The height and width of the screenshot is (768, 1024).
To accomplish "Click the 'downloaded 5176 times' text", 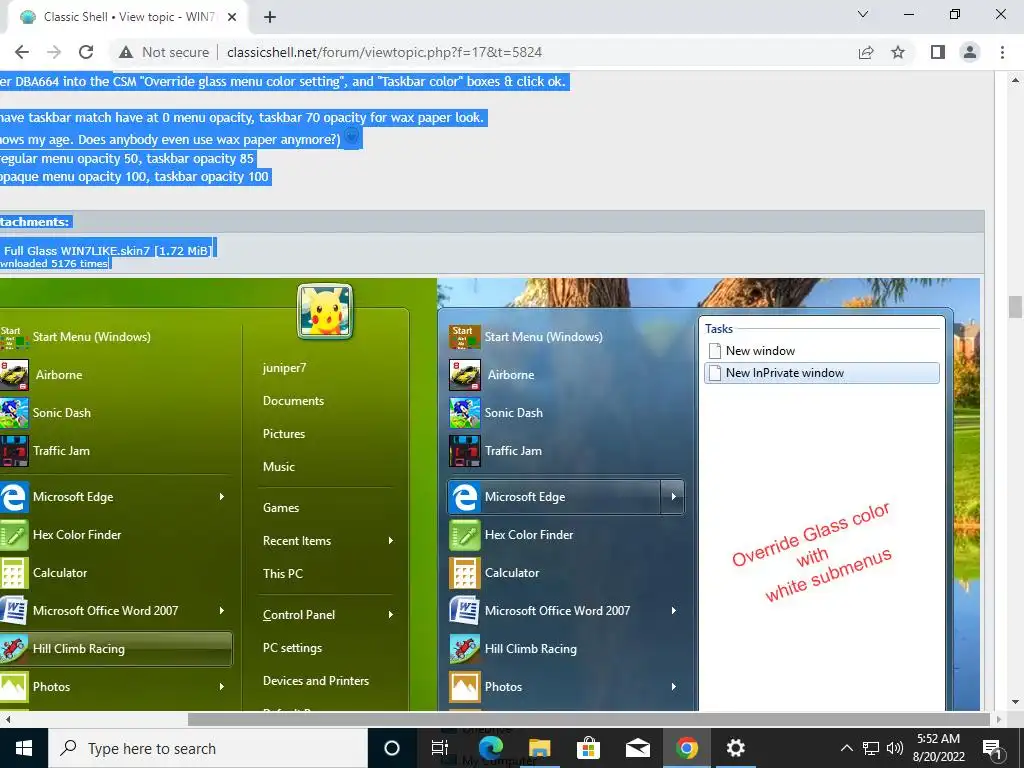I will tap(54, 264).
